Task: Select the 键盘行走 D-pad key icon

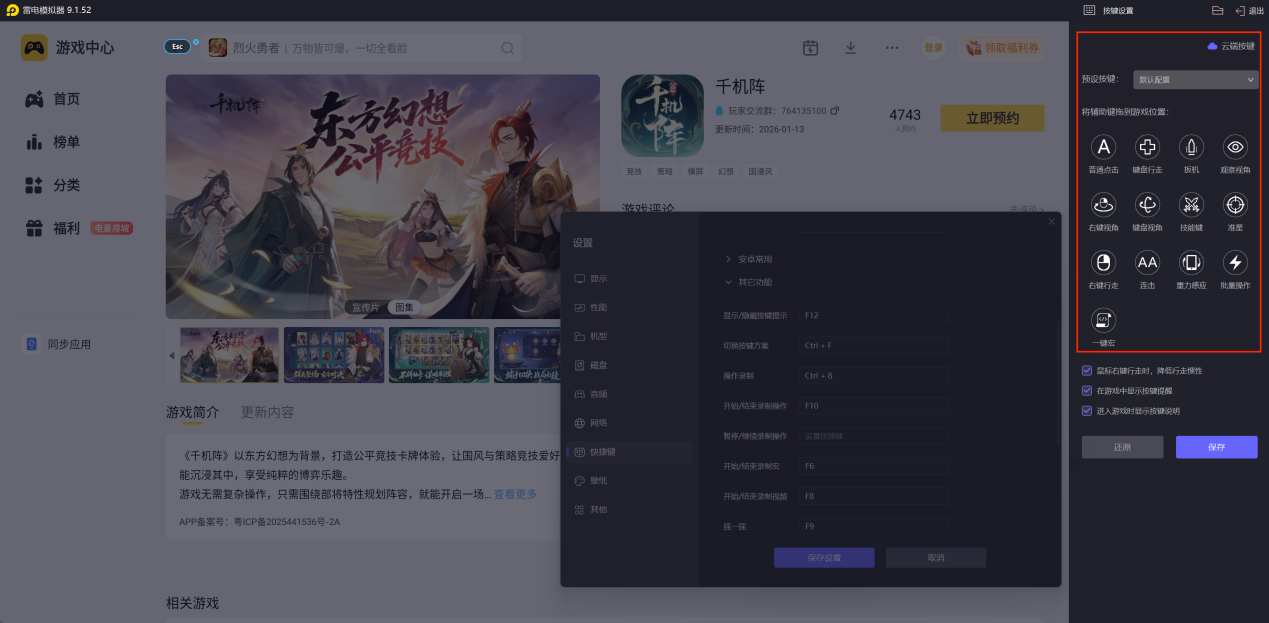Action: pos(1147,148)
